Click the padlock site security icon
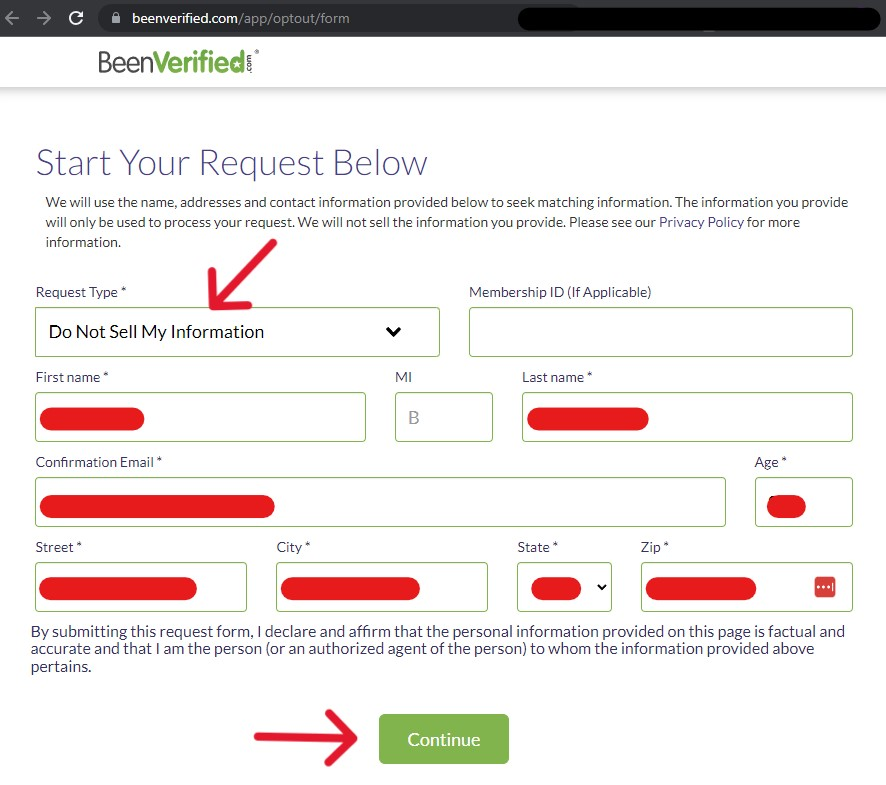This screenshot has height=785, width=886. tap(116, 18)
